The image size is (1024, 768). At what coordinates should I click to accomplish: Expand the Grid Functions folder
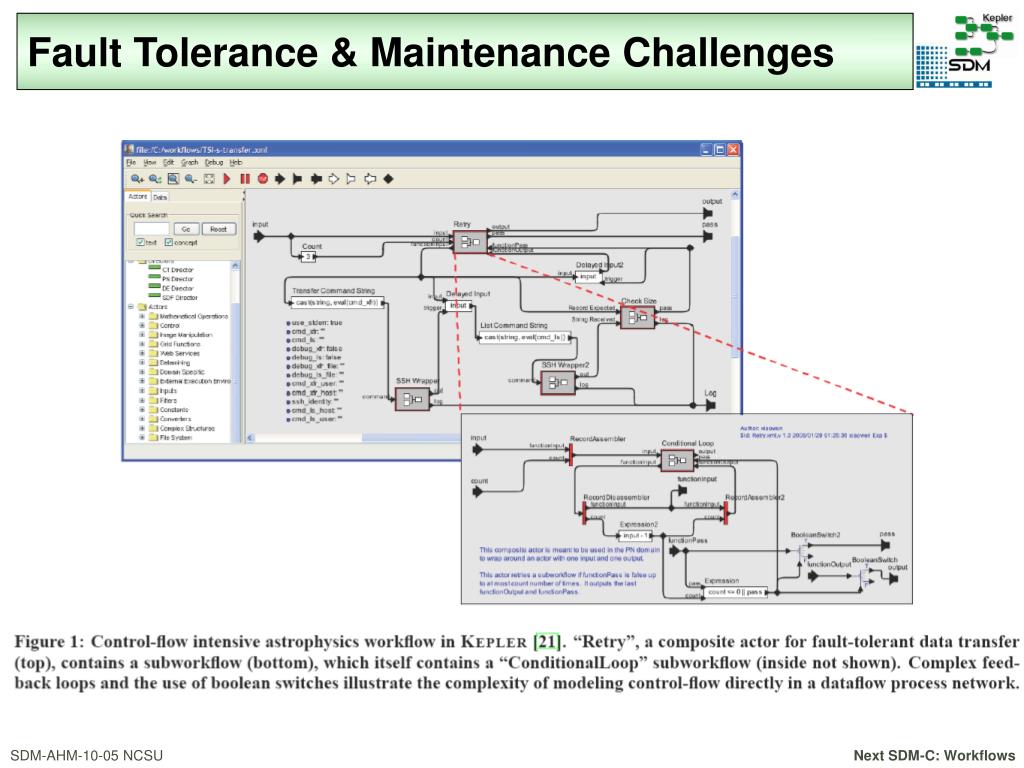pyautogui.click(x=142, y=344)
